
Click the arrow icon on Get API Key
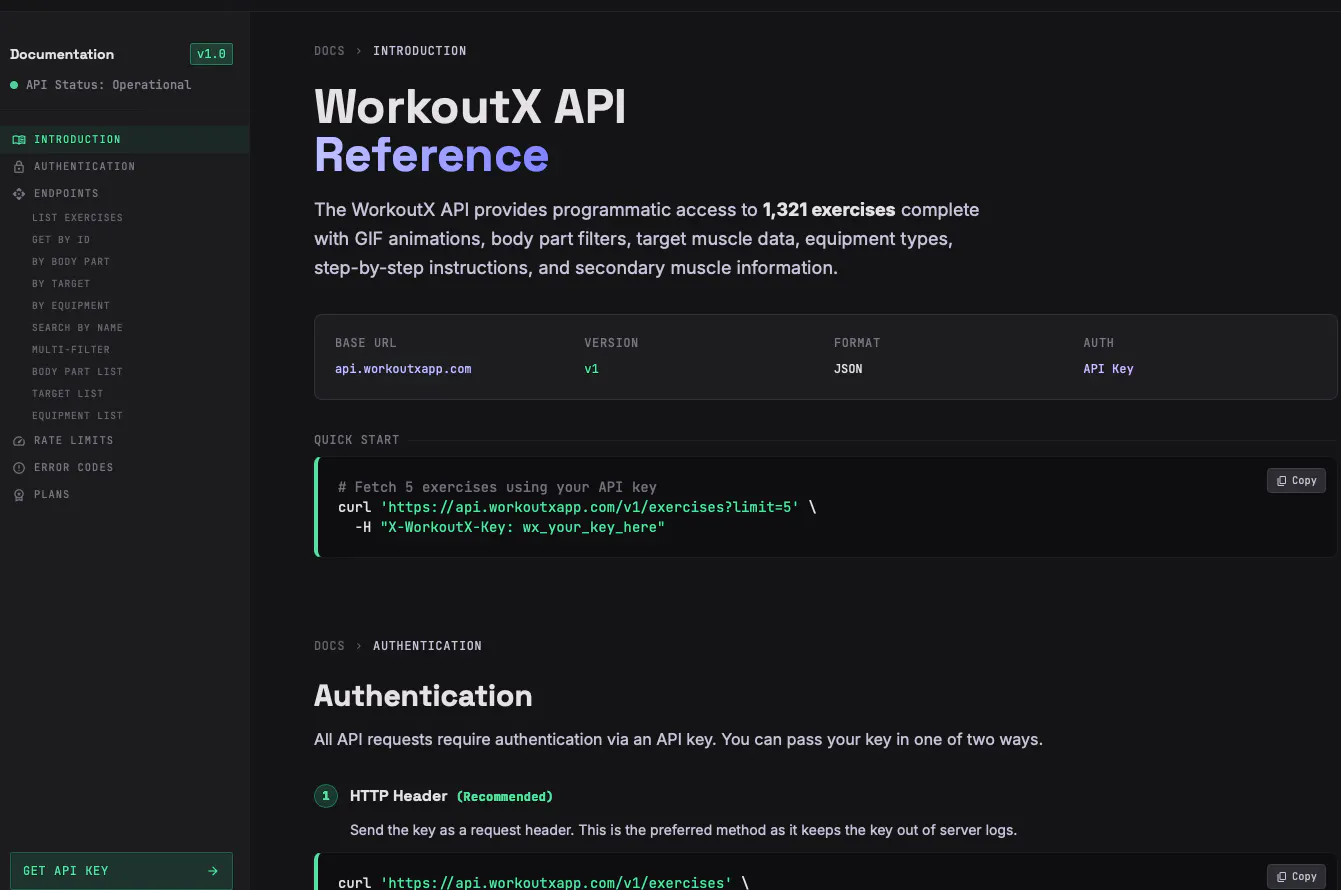tap(213, 871)
